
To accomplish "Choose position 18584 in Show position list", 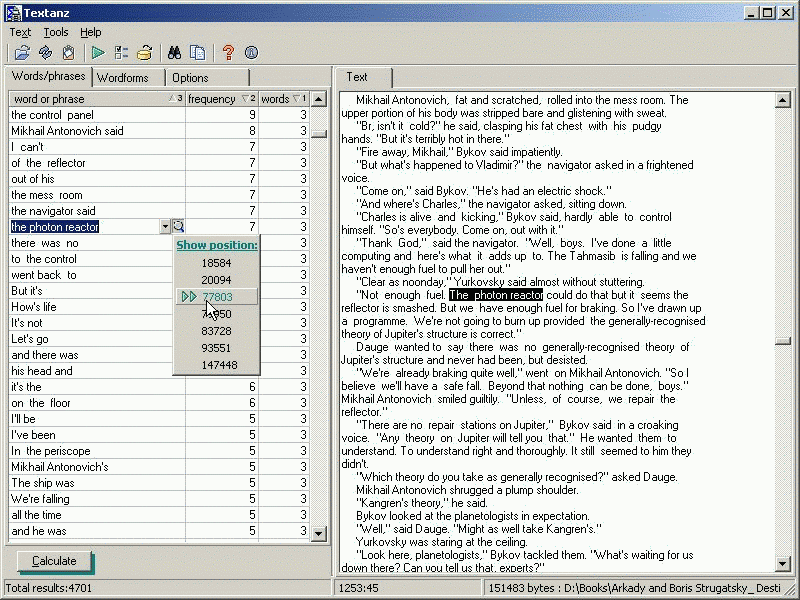I will pyautogui.click(x=216, y=263).
